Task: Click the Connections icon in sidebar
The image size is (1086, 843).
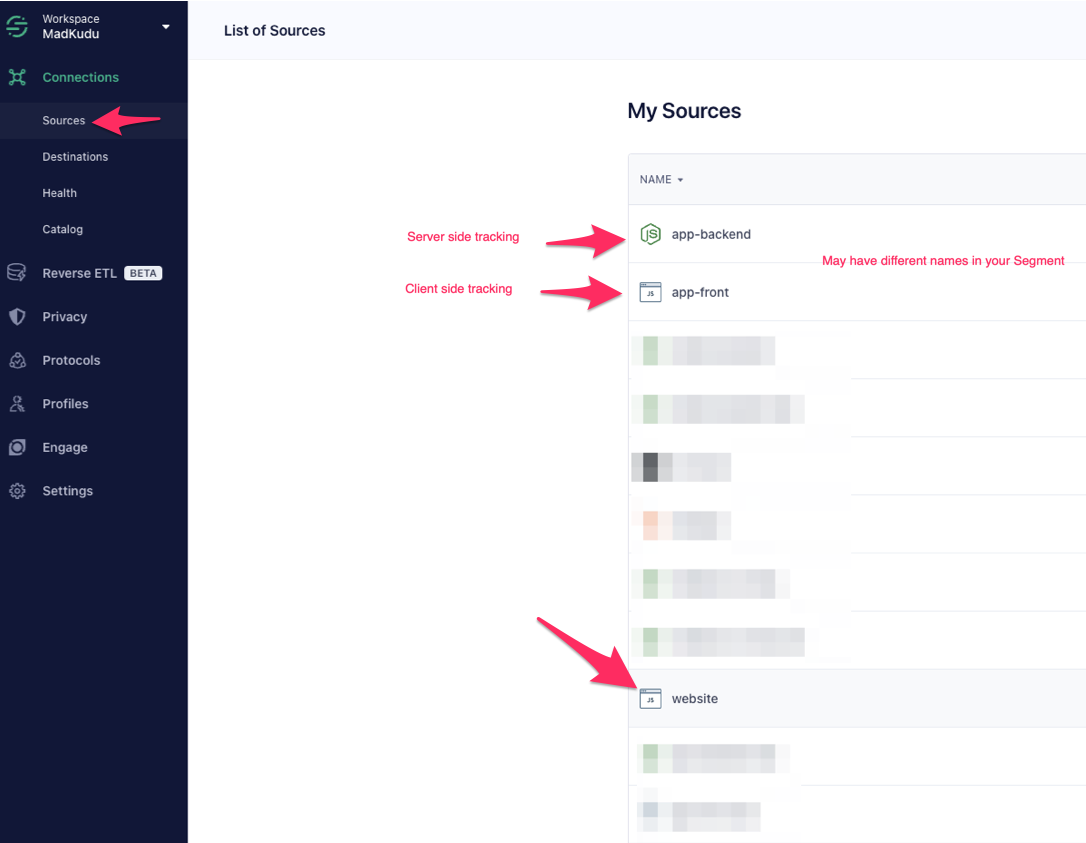Action: click(17, 77)
